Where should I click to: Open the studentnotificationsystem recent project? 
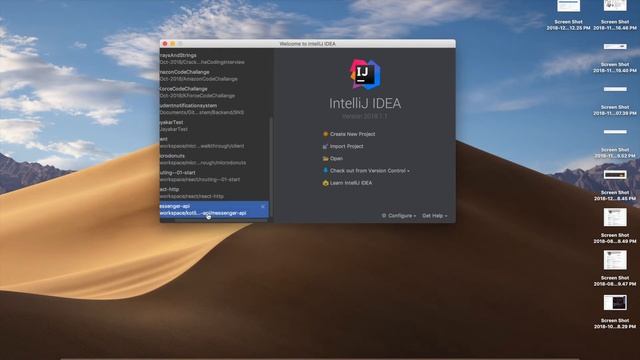point(214,109)
